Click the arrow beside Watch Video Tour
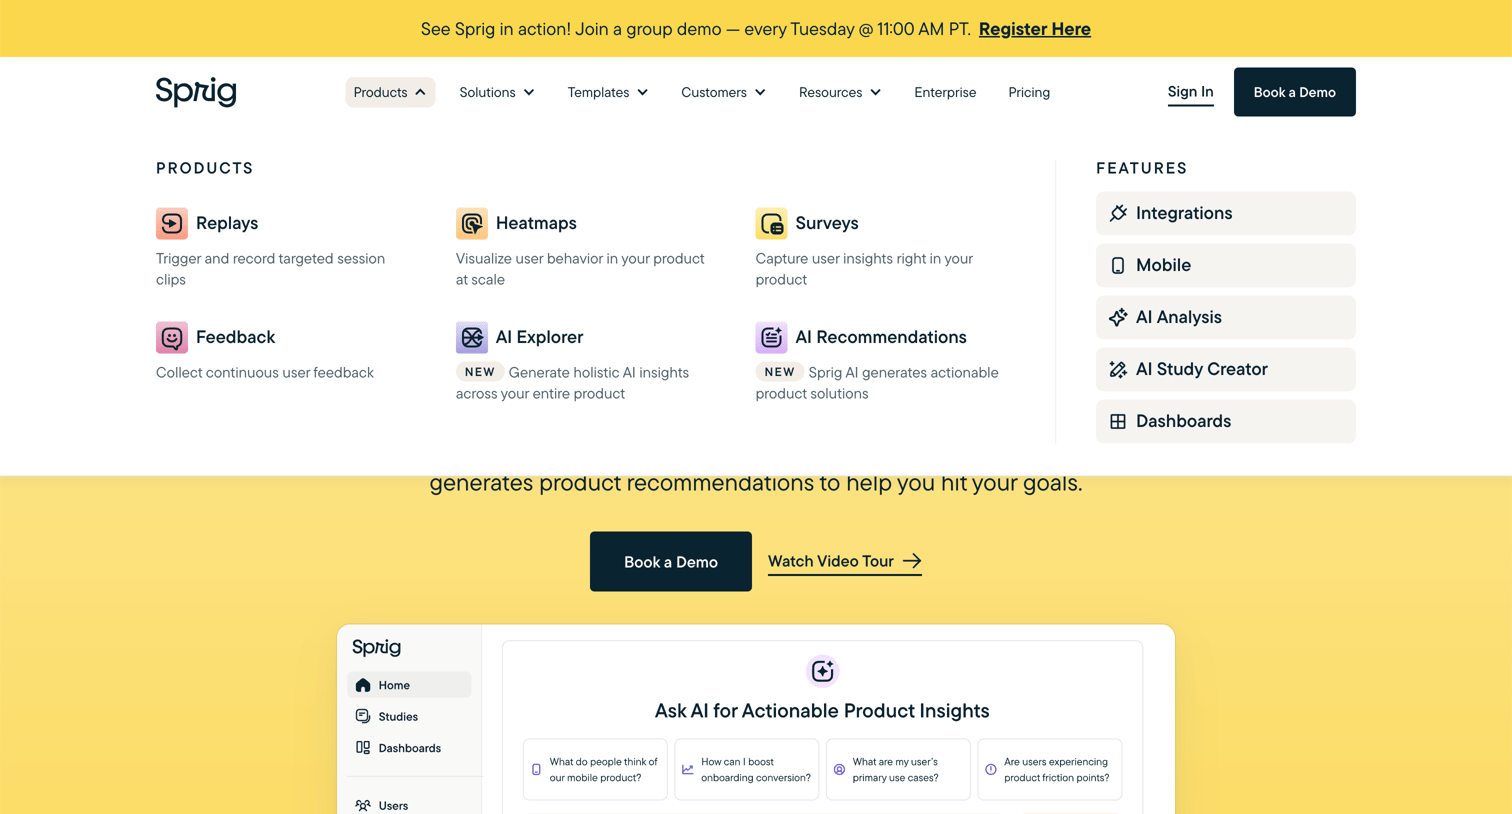Image resolution: width=1512 pixels, height=814 pixels. [x=912, y=561]
